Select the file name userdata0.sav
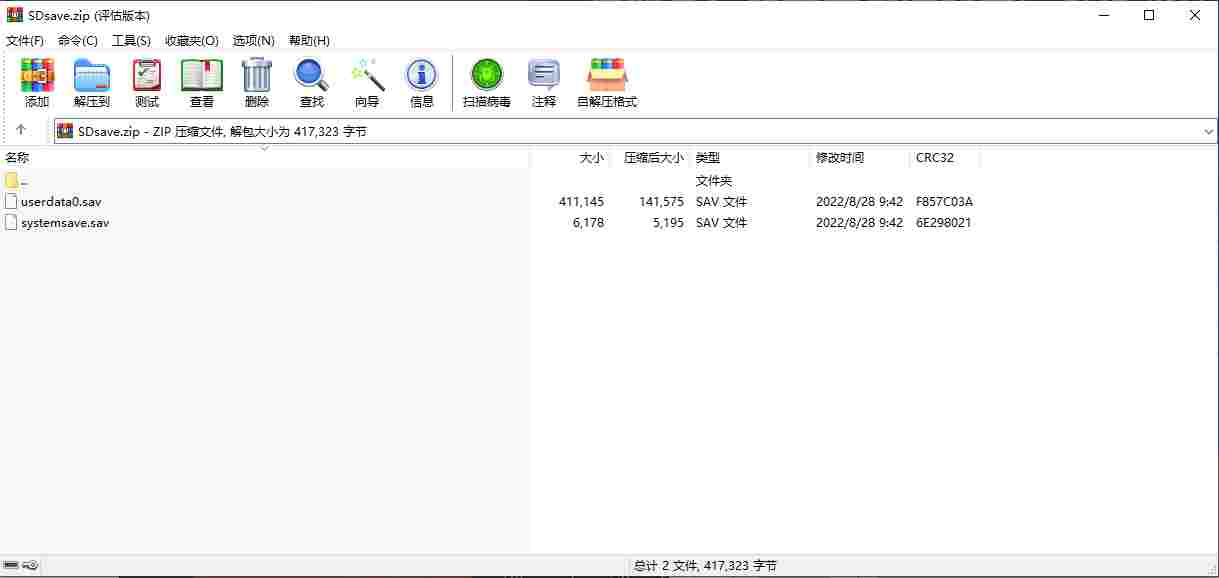 point(61,202)
